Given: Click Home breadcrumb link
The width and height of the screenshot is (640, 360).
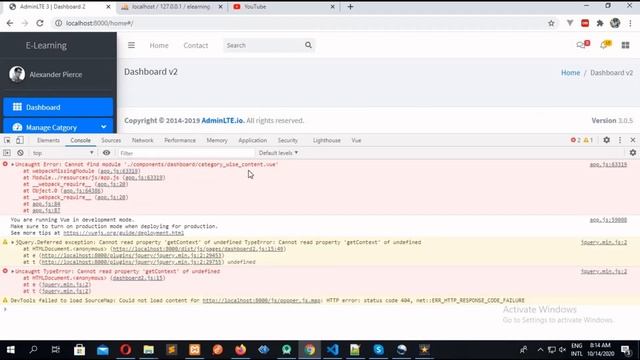Looking at the screenshot, I should click(570, 73).
